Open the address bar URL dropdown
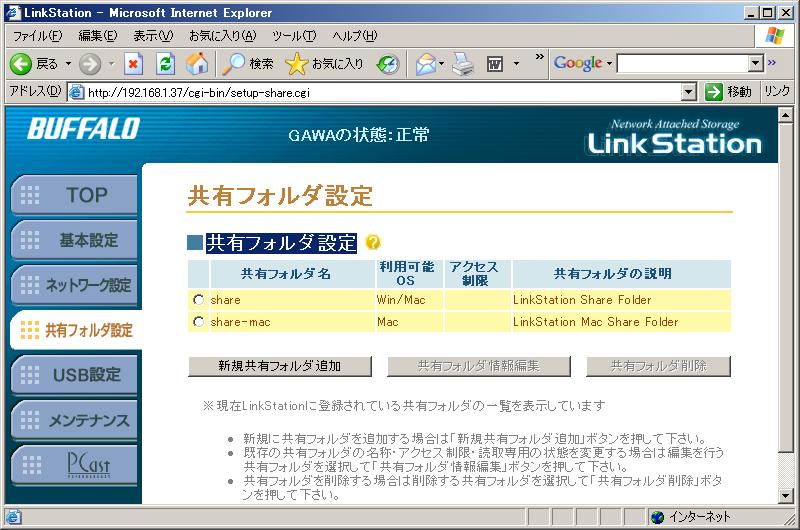The width and height of the screenshot is (800, 530). (x=689, y=92)
